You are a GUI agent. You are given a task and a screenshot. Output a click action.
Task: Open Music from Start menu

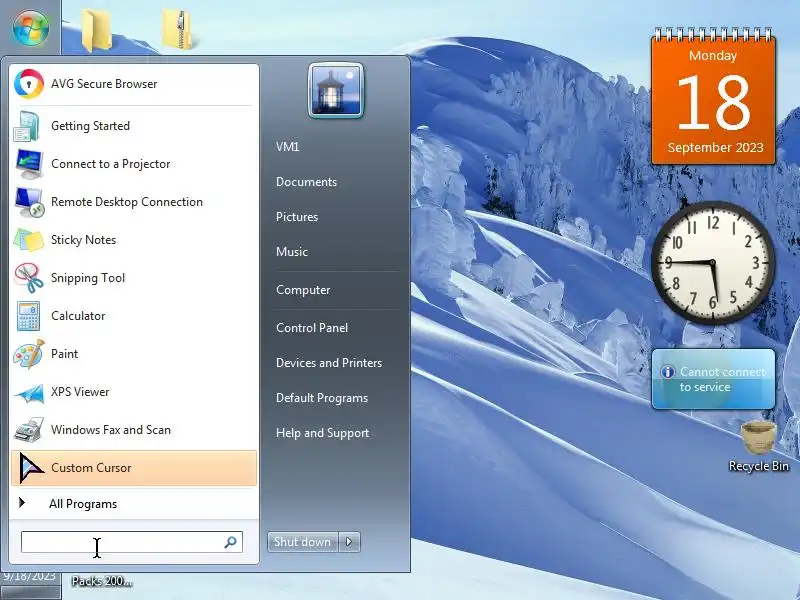[292, 252]
